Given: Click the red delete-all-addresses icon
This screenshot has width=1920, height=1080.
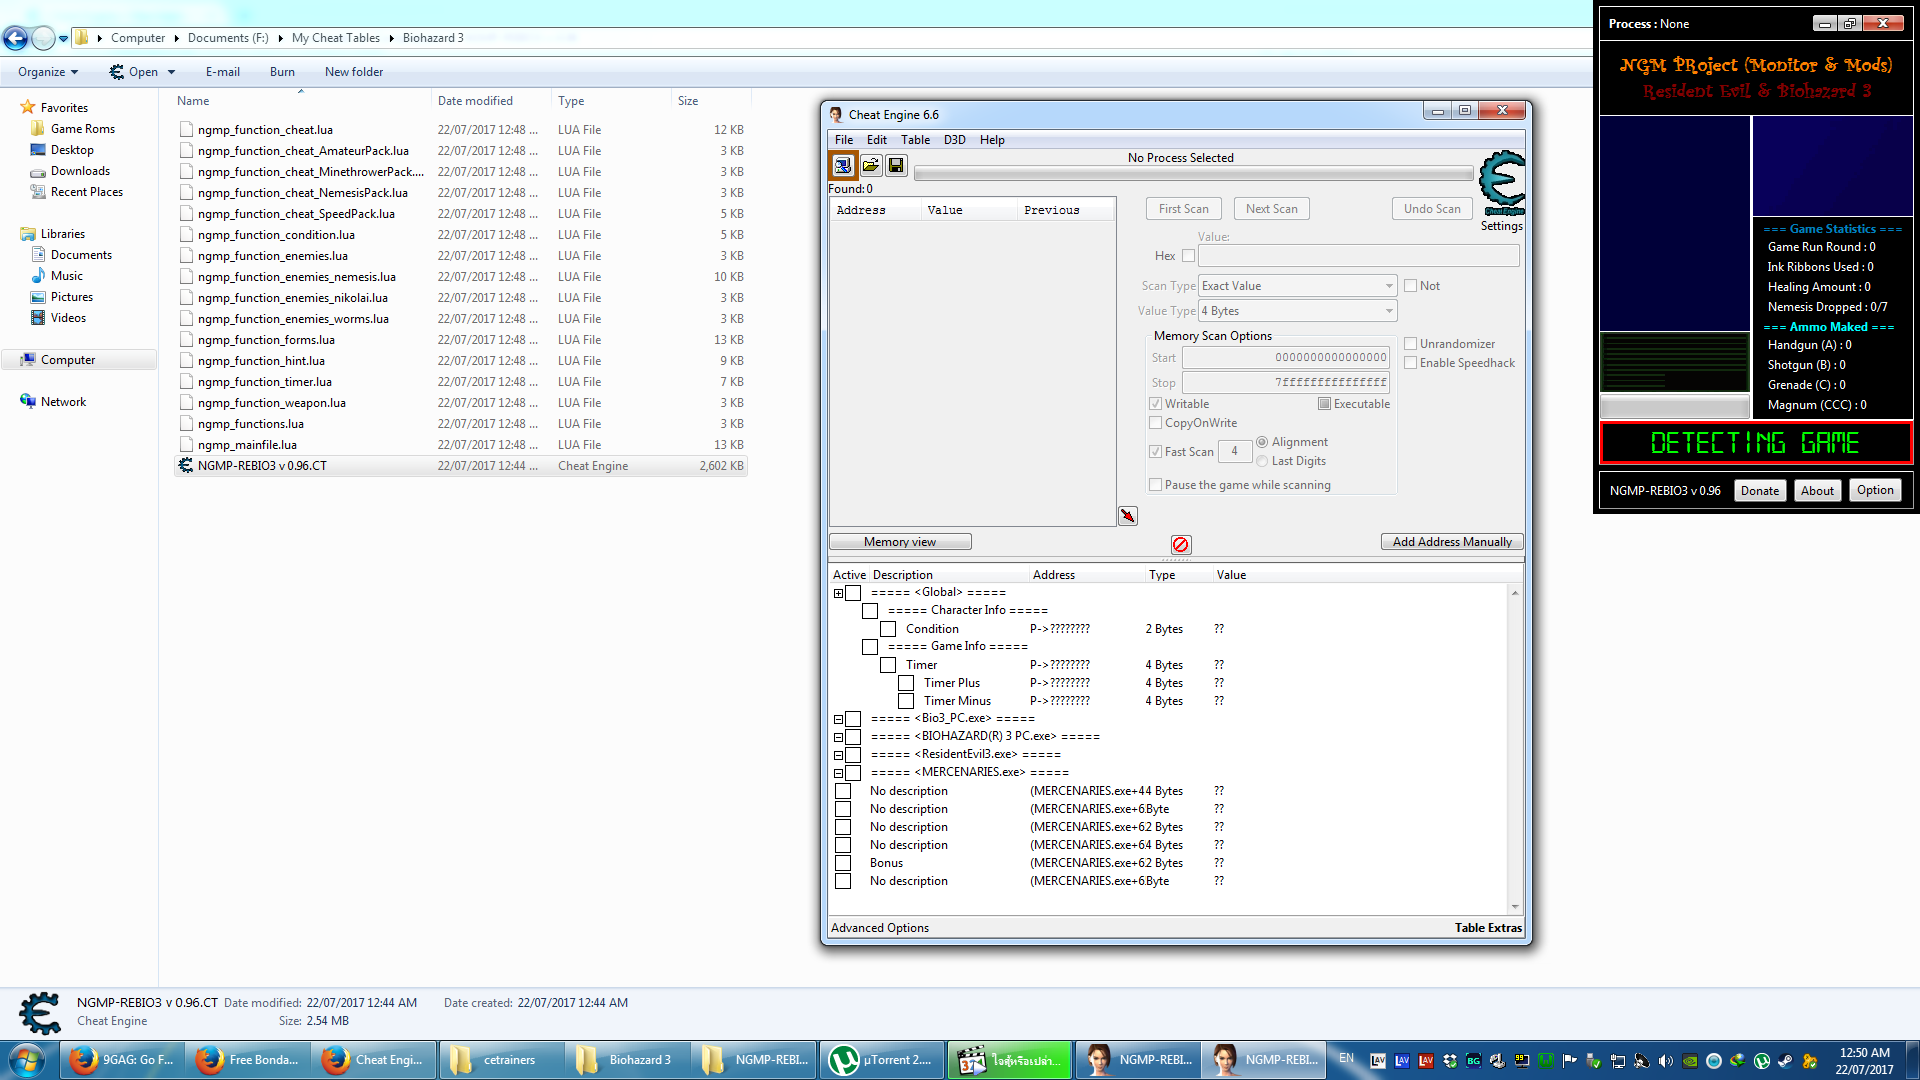Looking at the screenshot, I should (1180, 544).
